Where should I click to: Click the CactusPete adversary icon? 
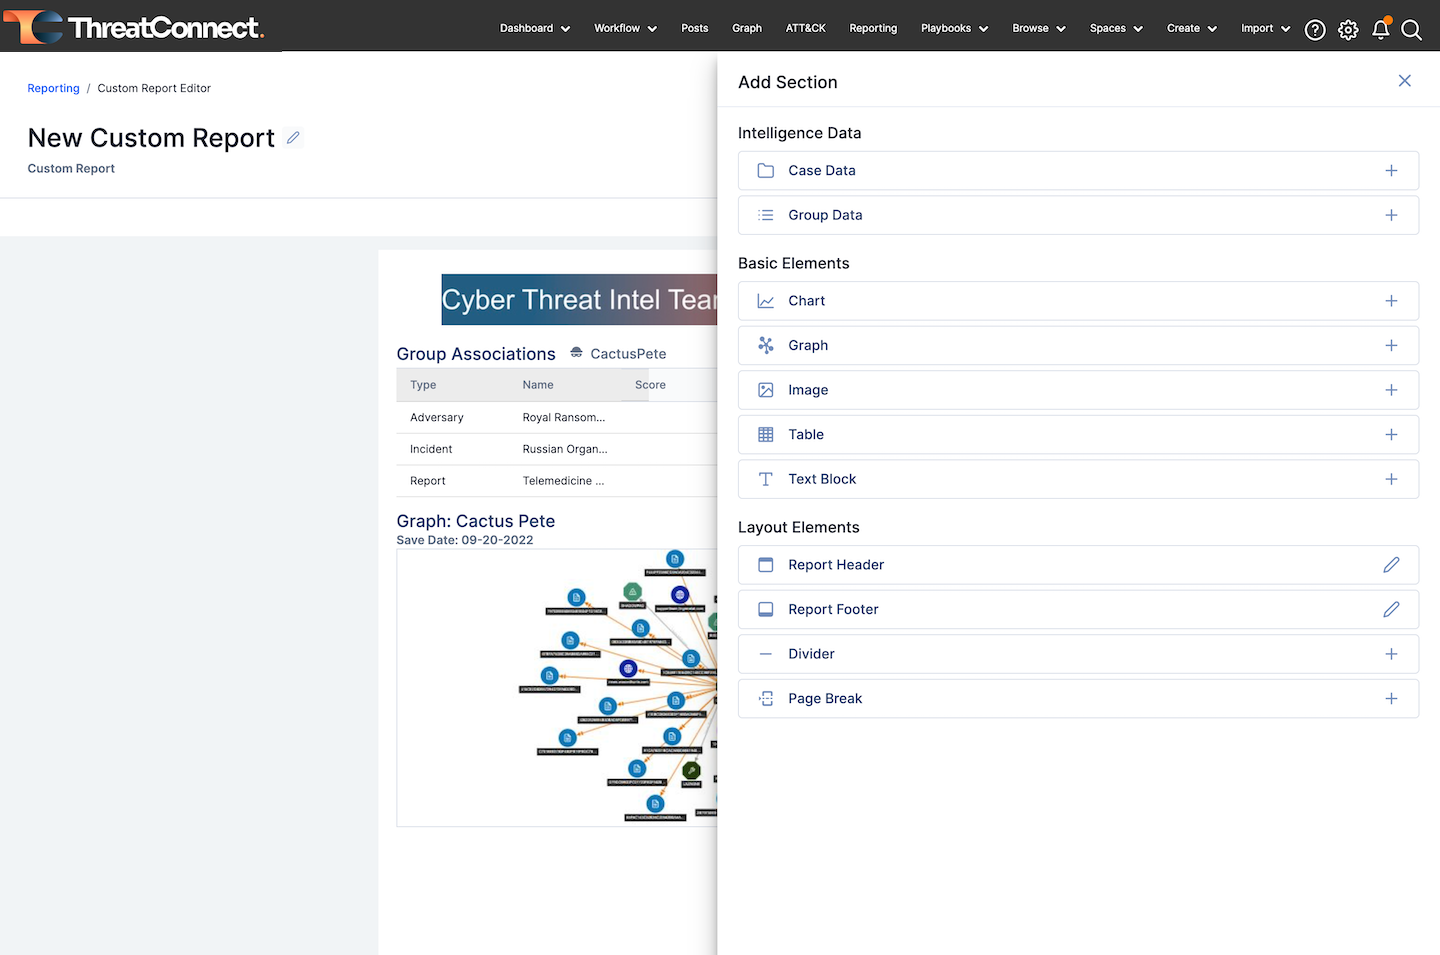[576, 352]
